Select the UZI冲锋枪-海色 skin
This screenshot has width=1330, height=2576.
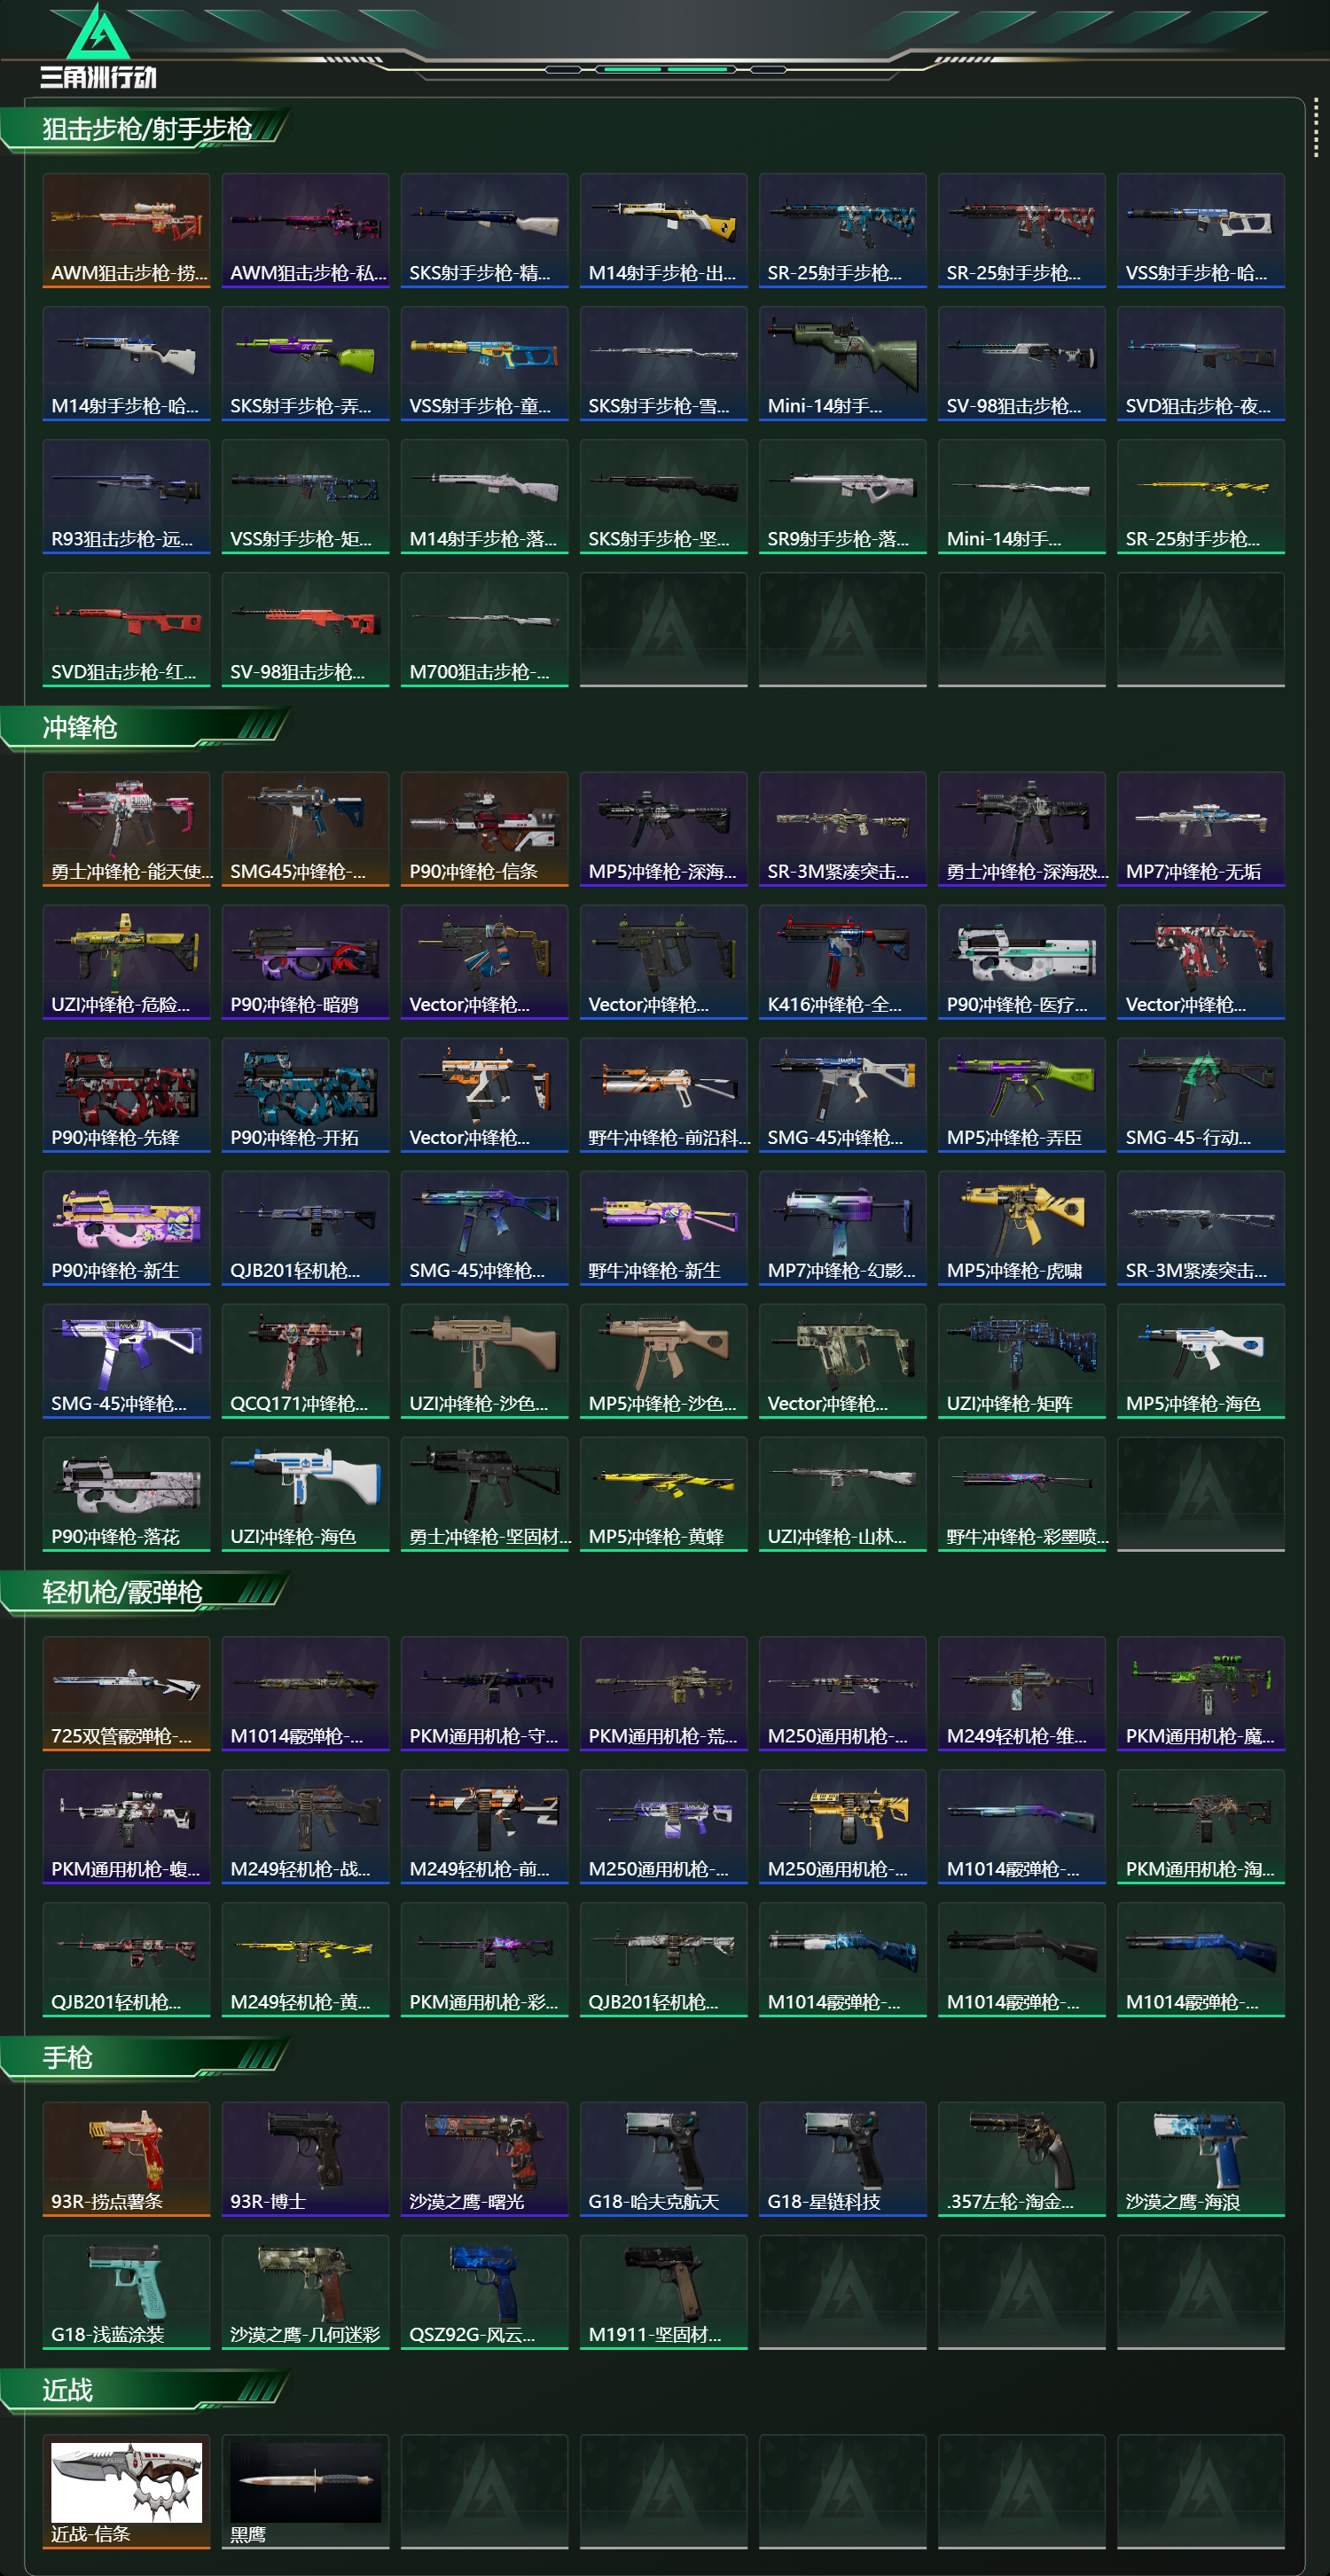305,1494
